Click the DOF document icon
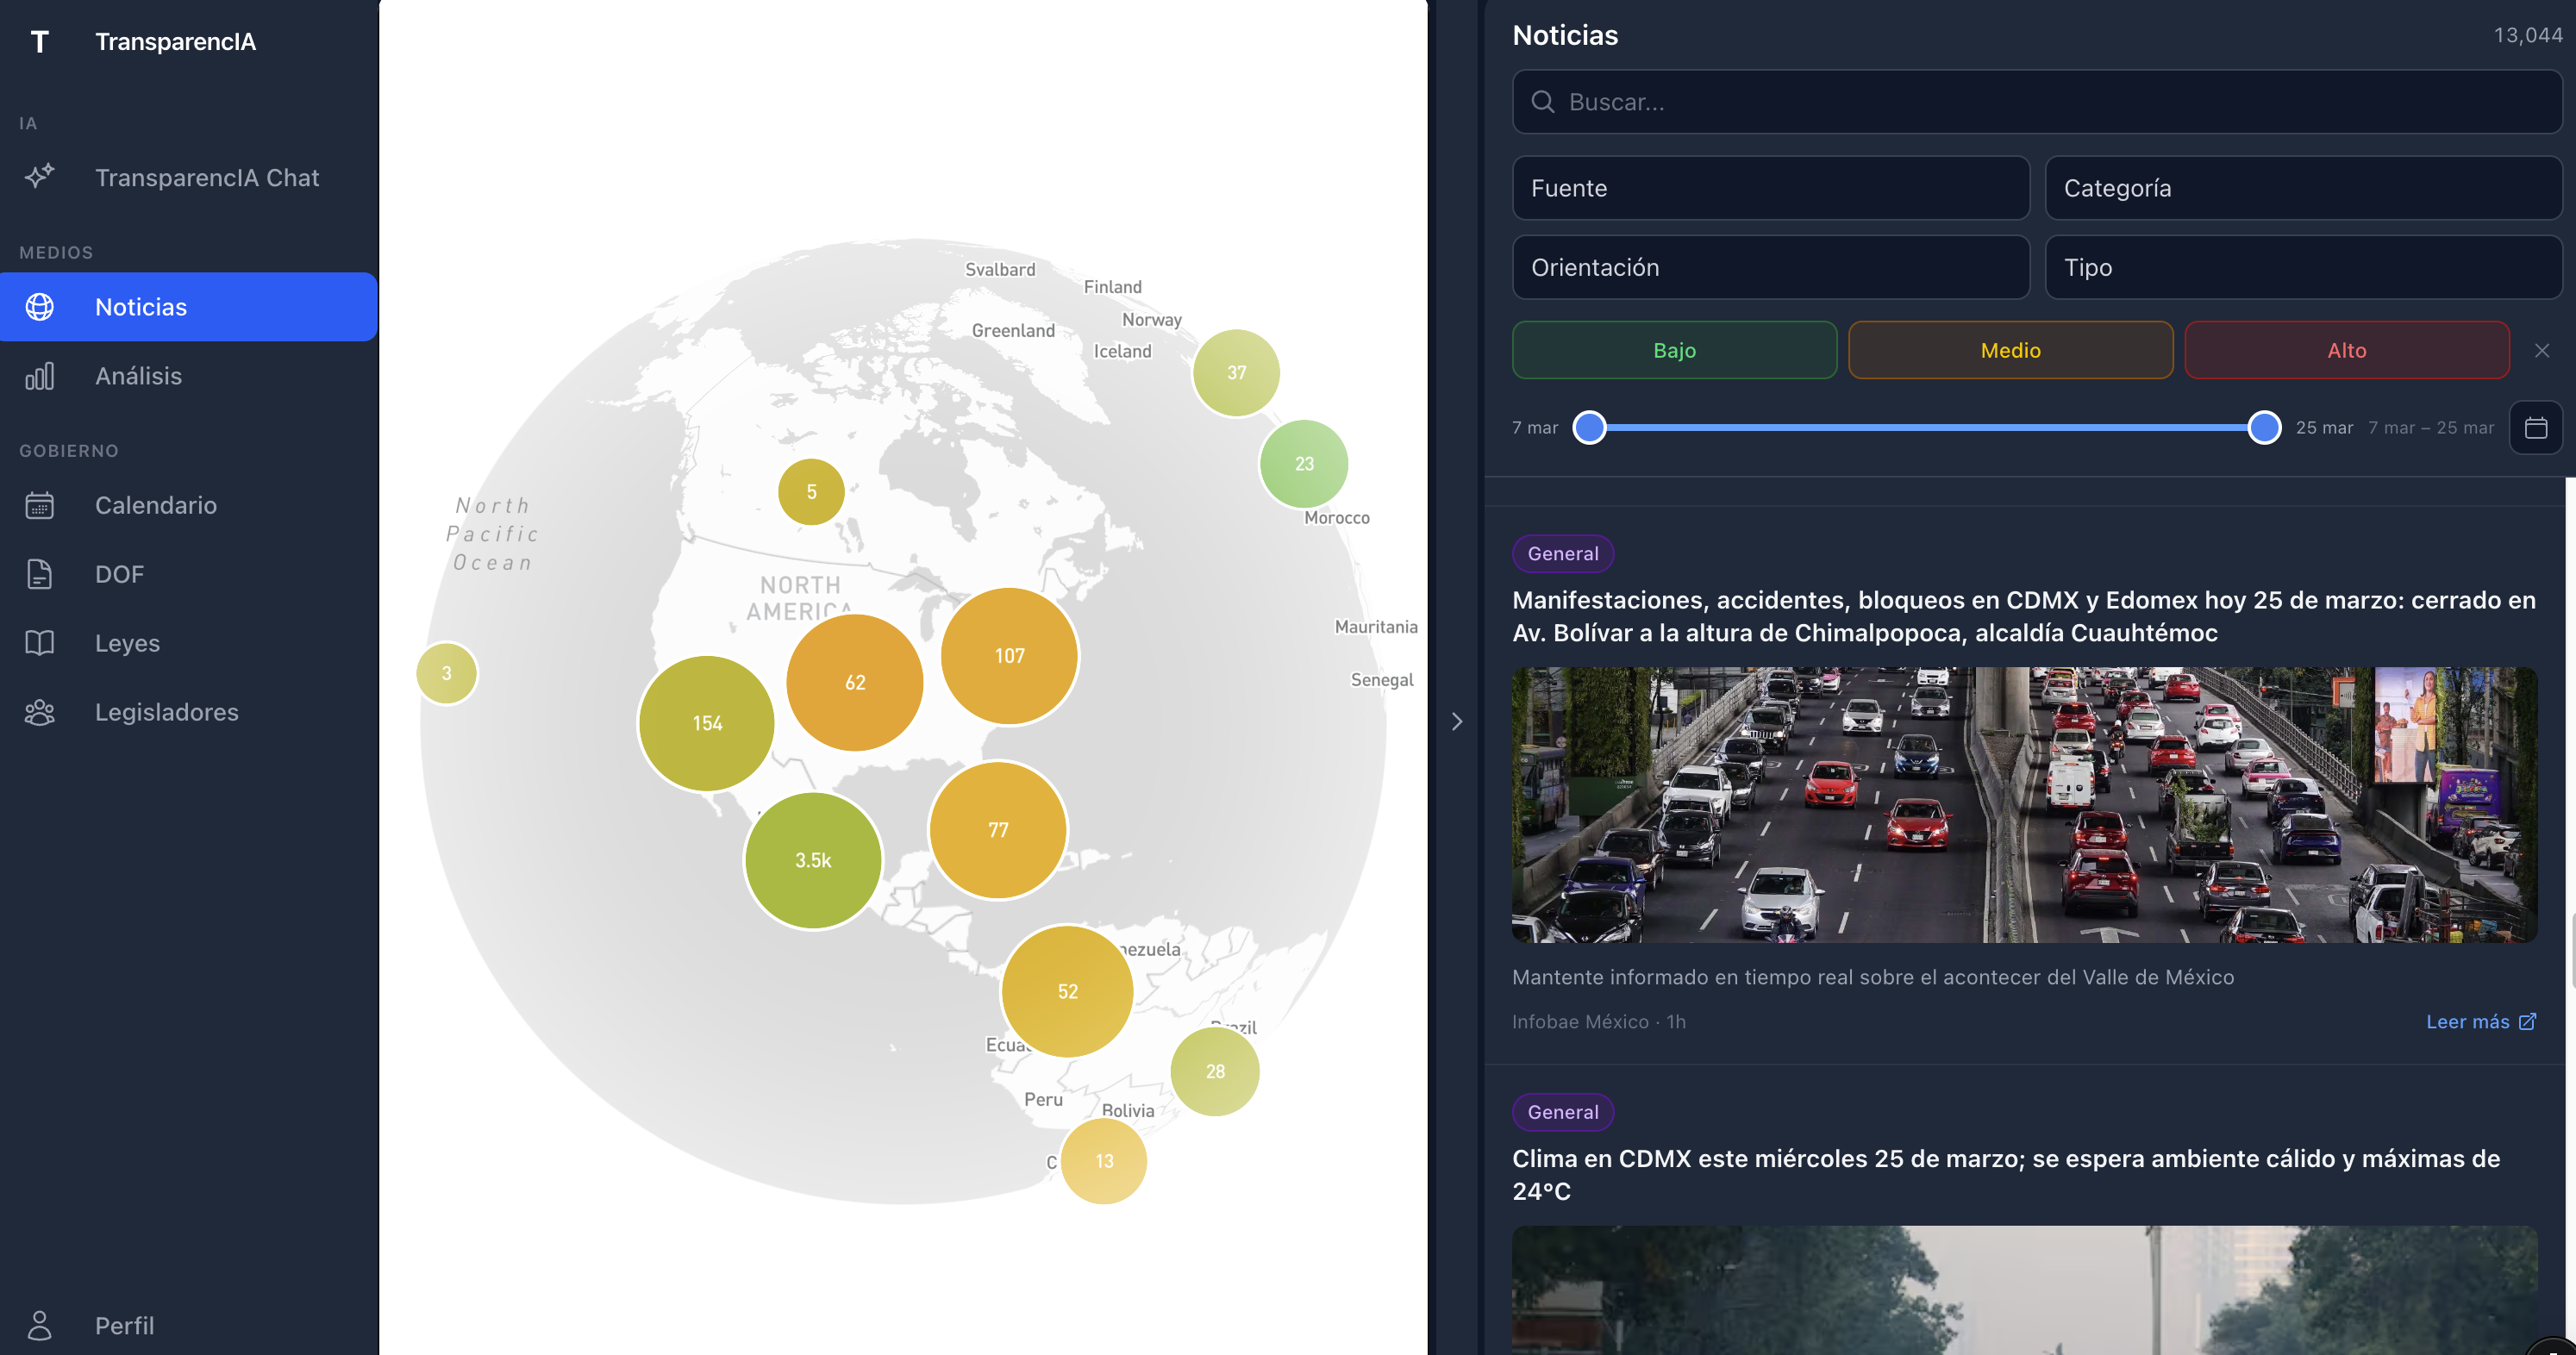The image size is (2576, 1355). click(40, 574)
